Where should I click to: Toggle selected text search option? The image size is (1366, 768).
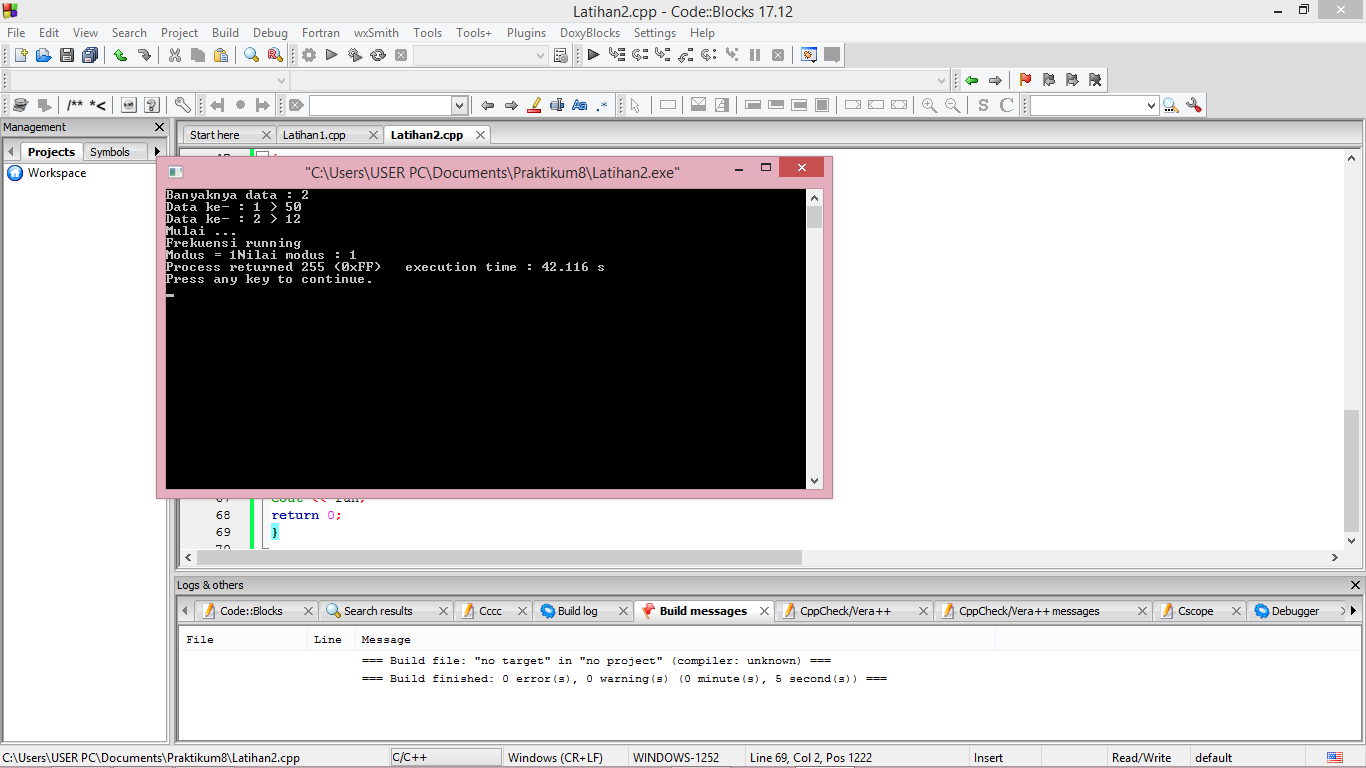tap(557, 105)
